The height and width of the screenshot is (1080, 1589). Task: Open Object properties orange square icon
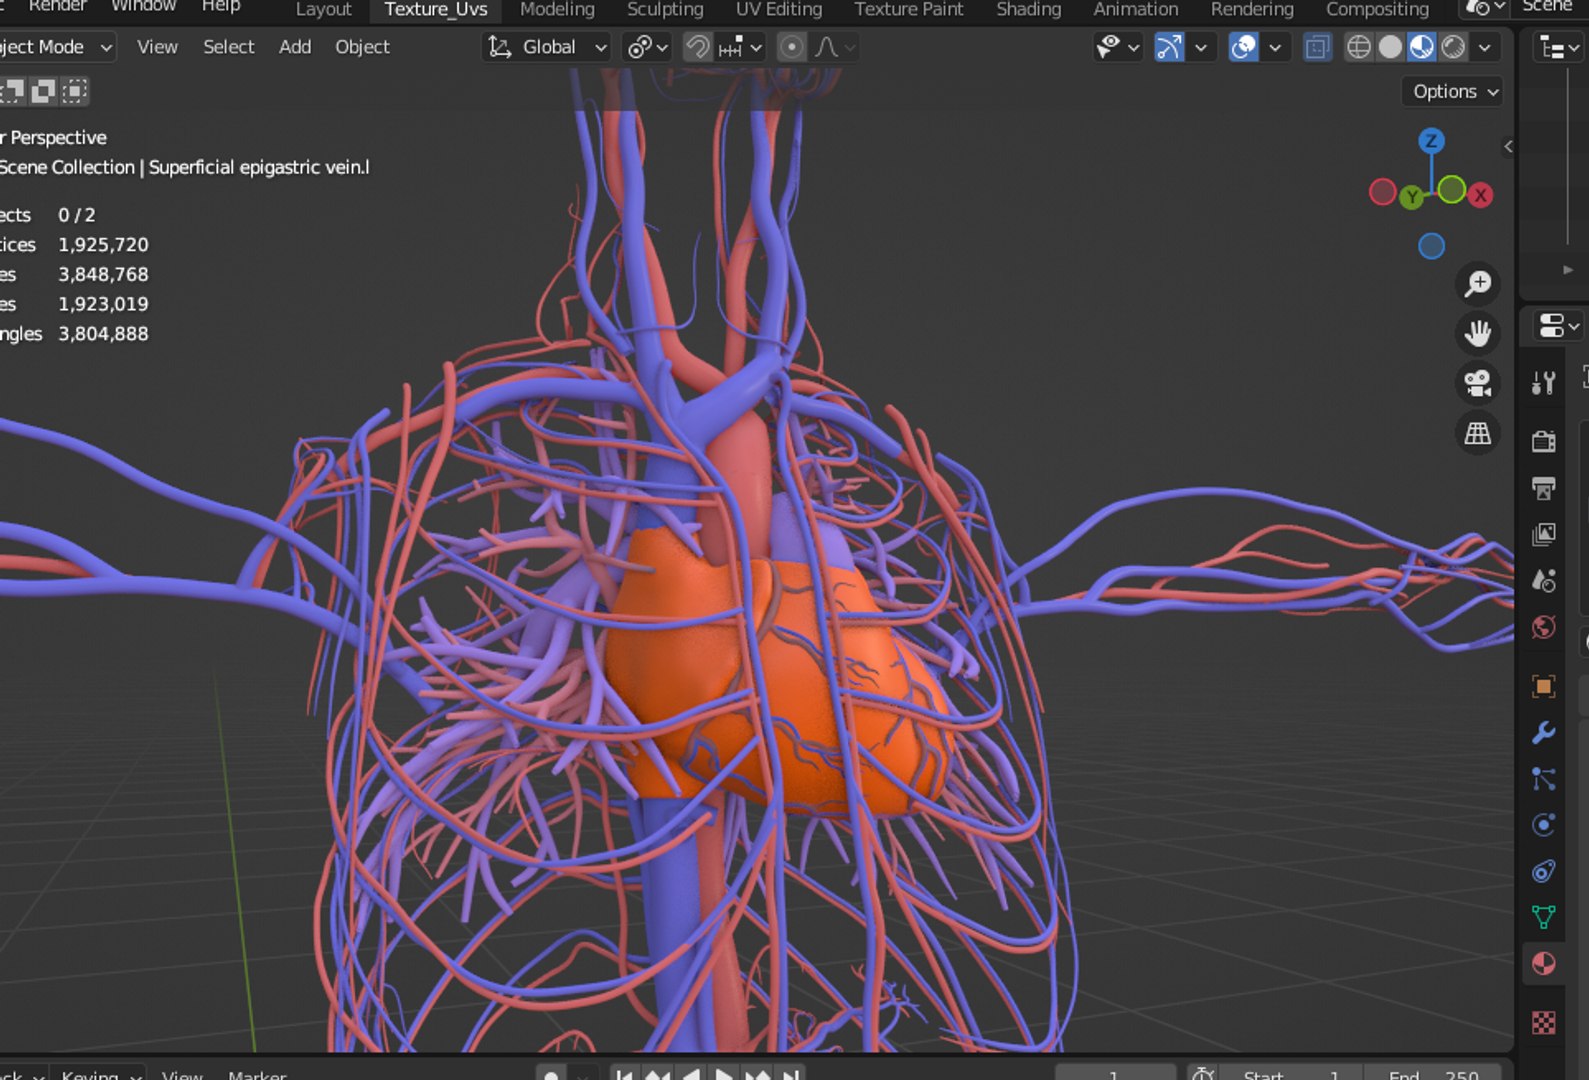[1543, 686]
